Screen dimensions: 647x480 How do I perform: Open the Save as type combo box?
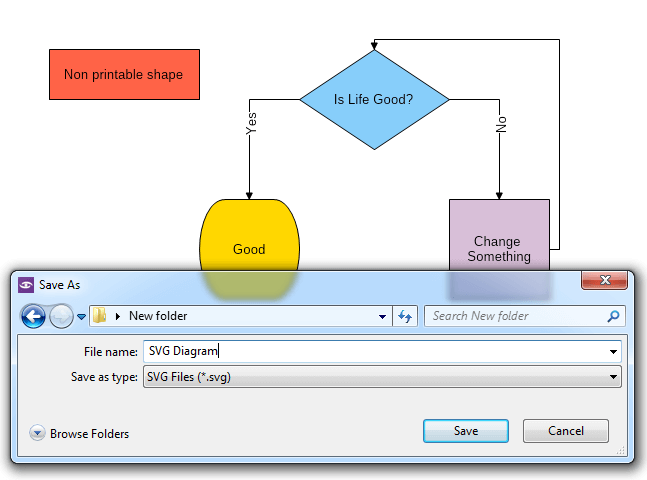click(x=381, y=377)
